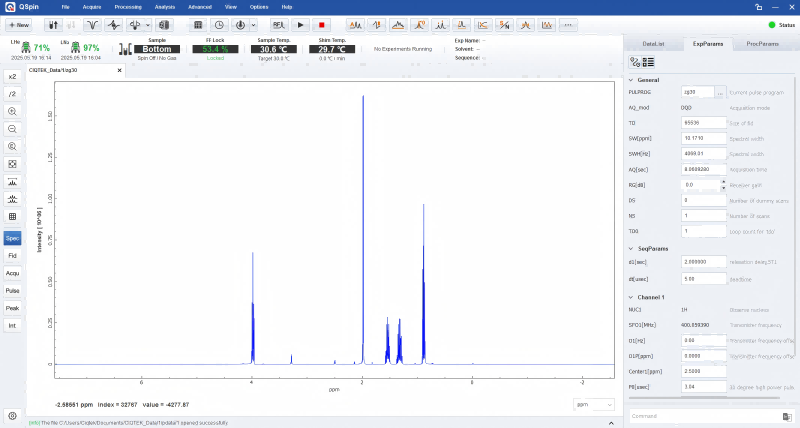Switch to the Fid view
This screenshot has height=428, width=800.
pos(12,255)
